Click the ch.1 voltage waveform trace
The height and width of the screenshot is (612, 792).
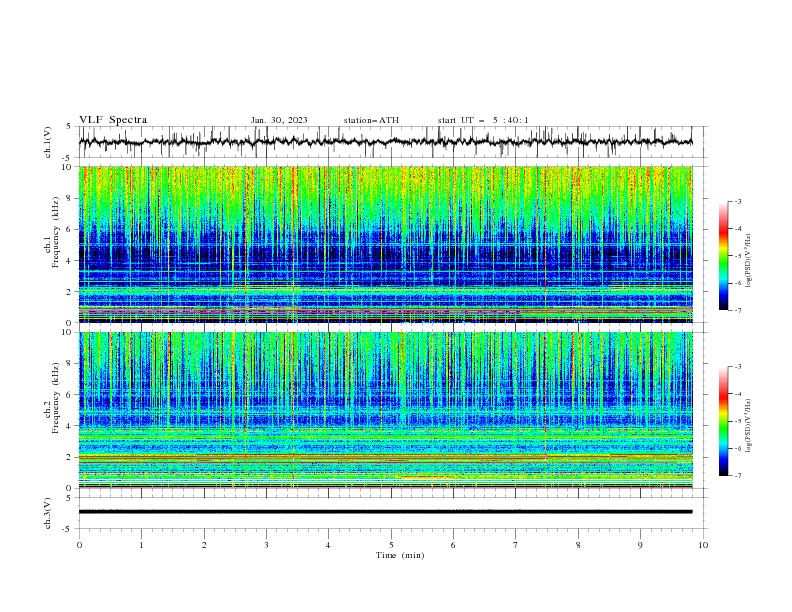pos(385,142)
